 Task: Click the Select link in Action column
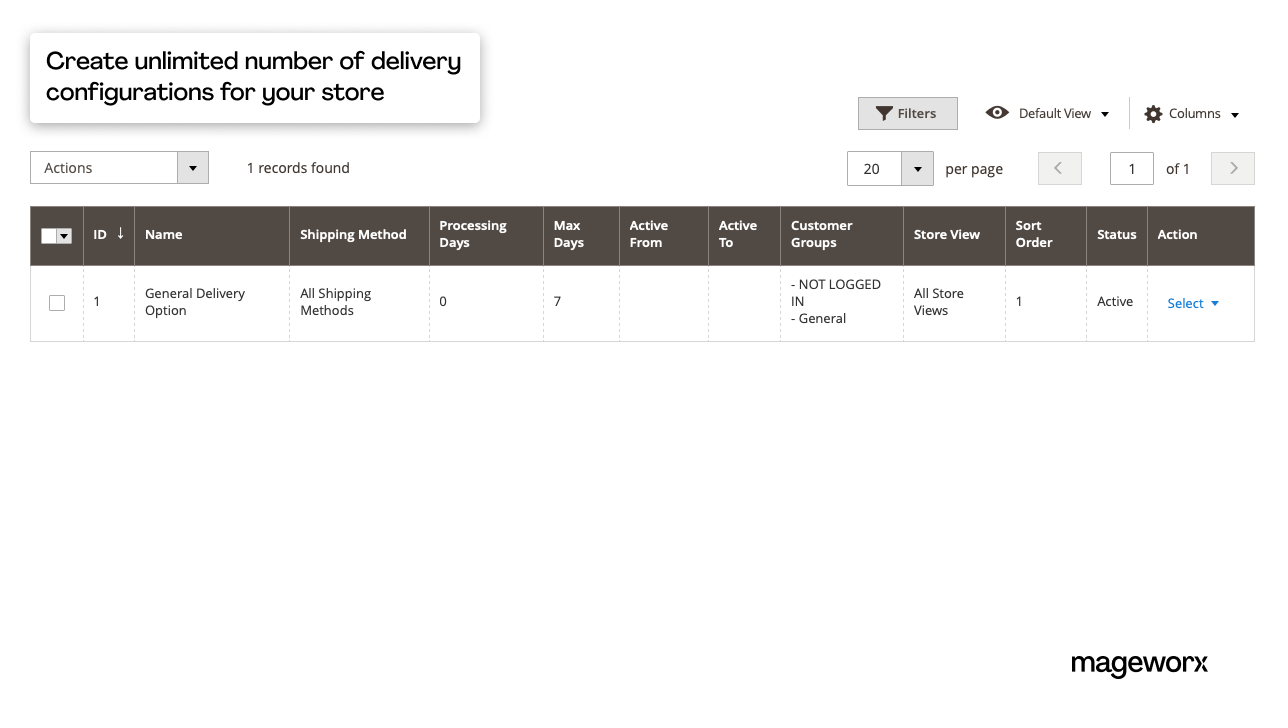pos(1184,303)
